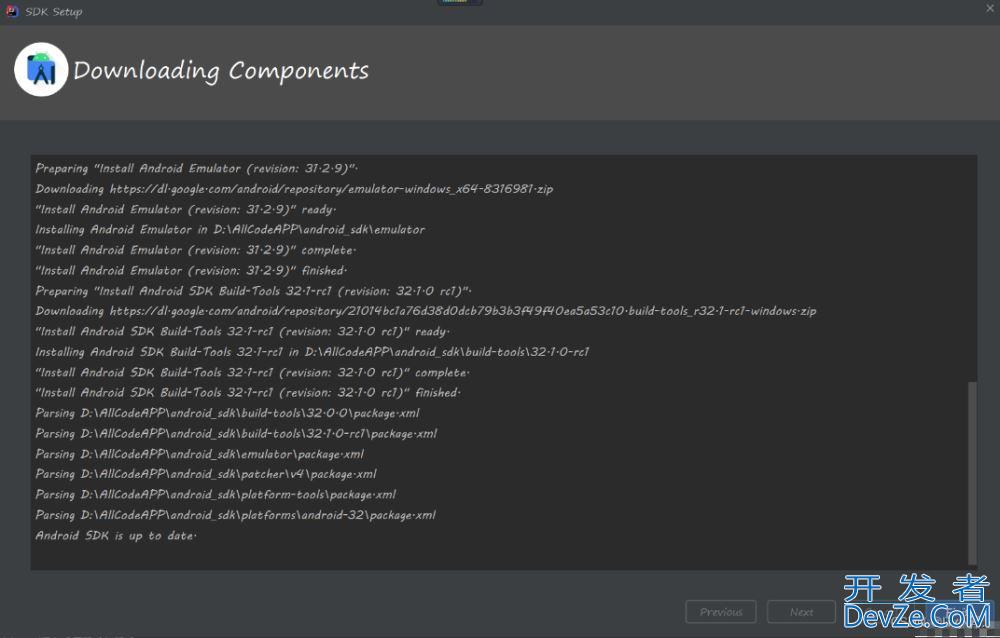Image resolution: width=1000 pixels, height=638 pixels.
Task: Close the SDK Setup window
Action: 990,8
